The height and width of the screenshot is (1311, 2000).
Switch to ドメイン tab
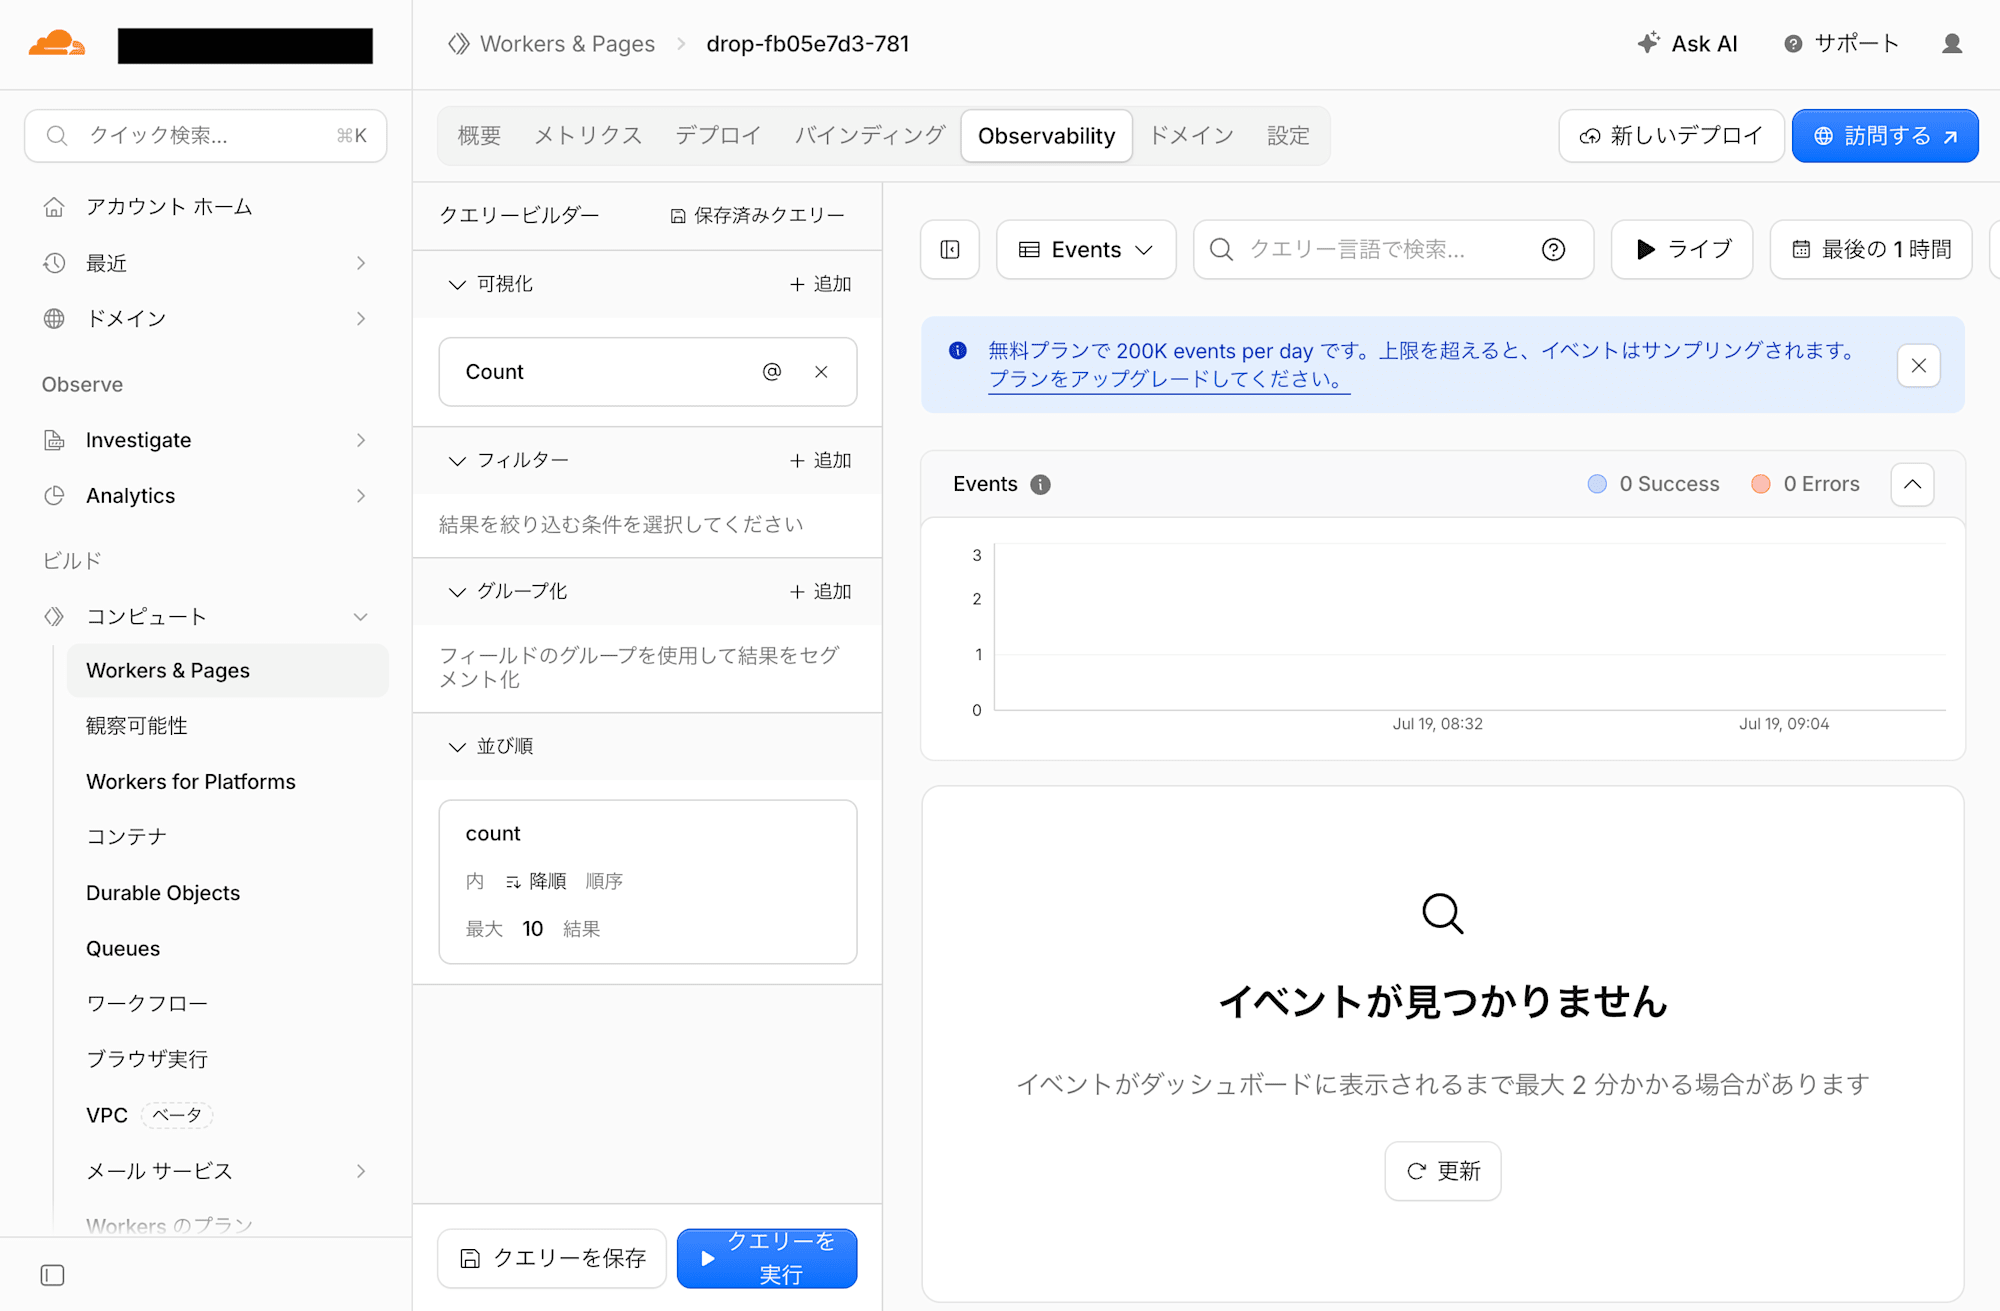click(1191, 136)
